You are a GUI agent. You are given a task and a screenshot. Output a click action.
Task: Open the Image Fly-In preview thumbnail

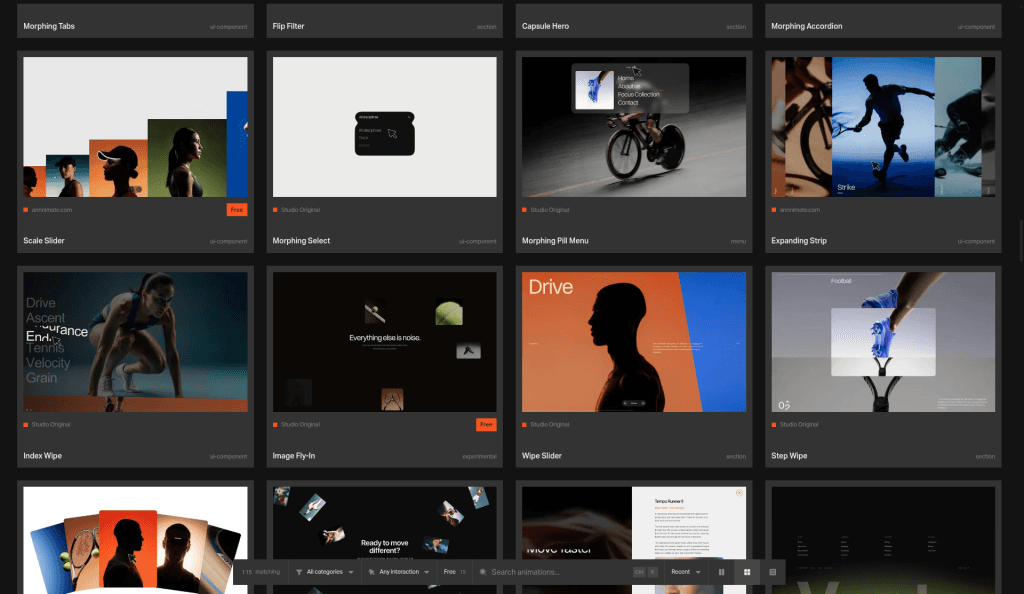click(x=385, y=342)
